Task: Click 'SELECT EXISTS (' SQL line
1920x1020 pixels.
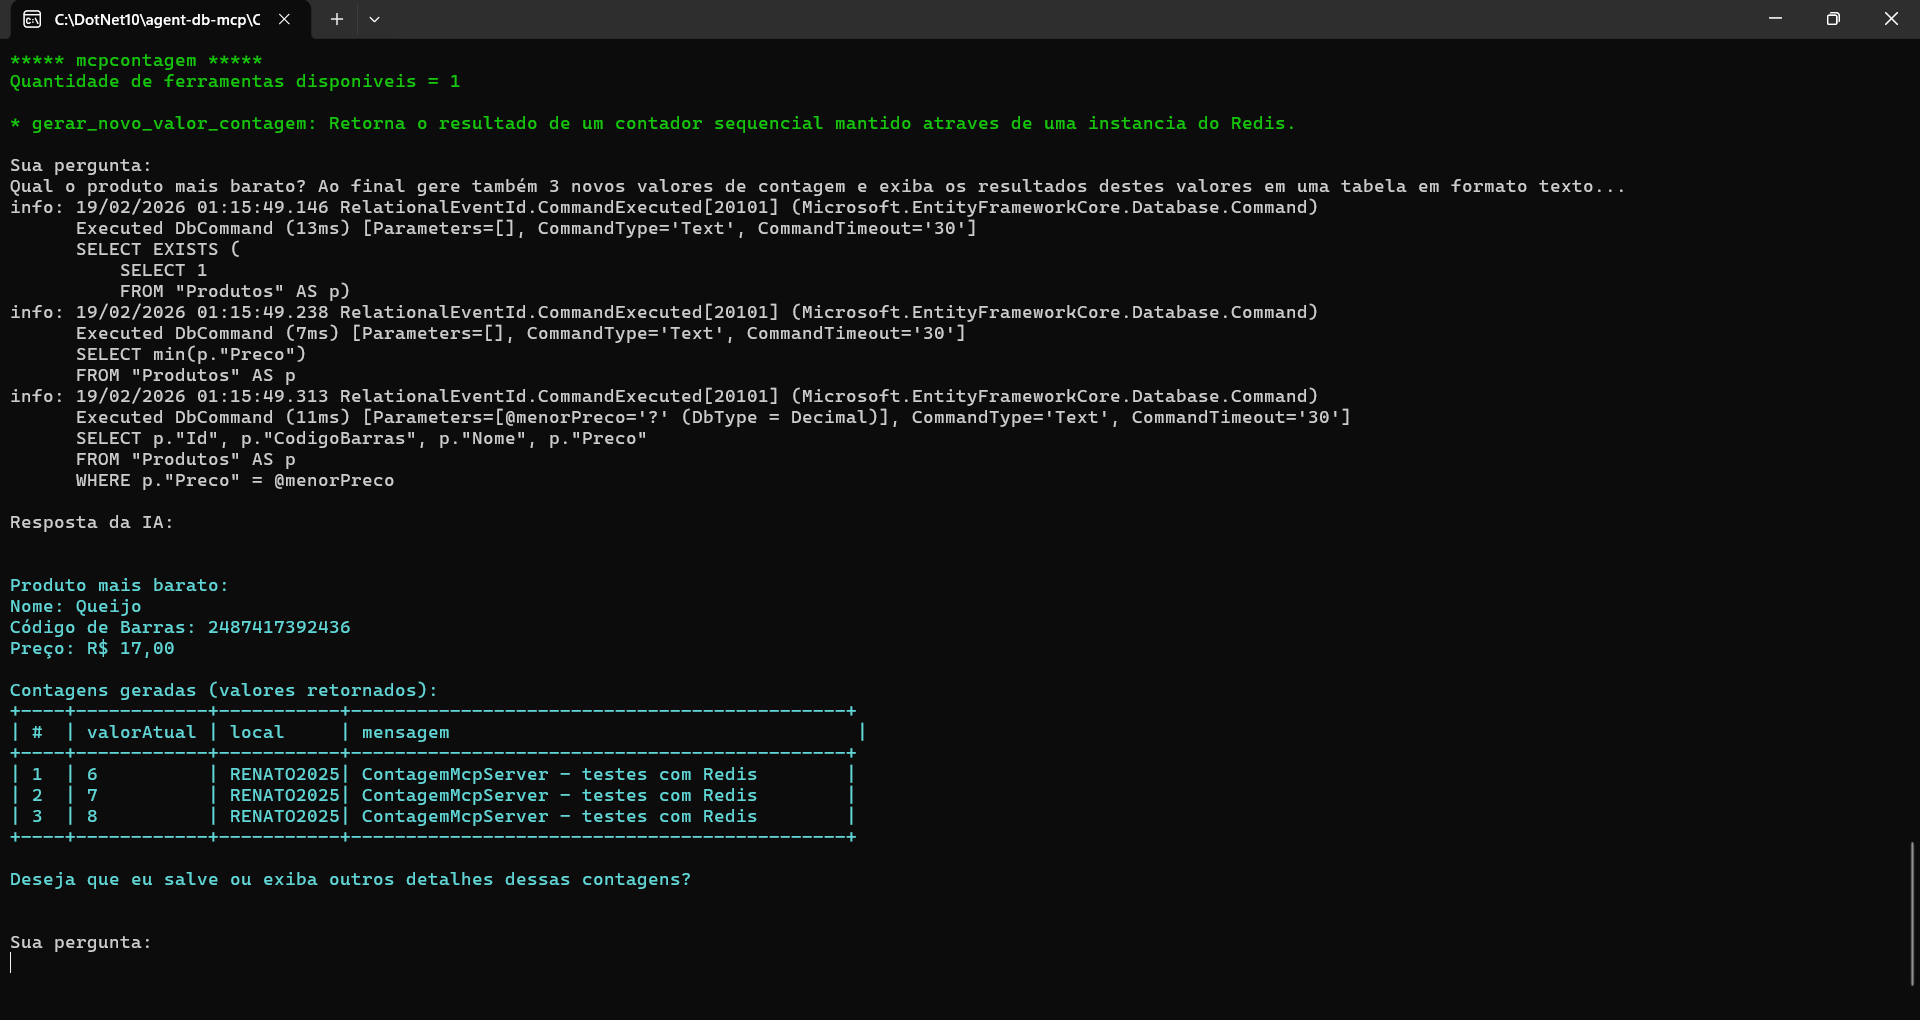Action: click(x=158, y=249)
